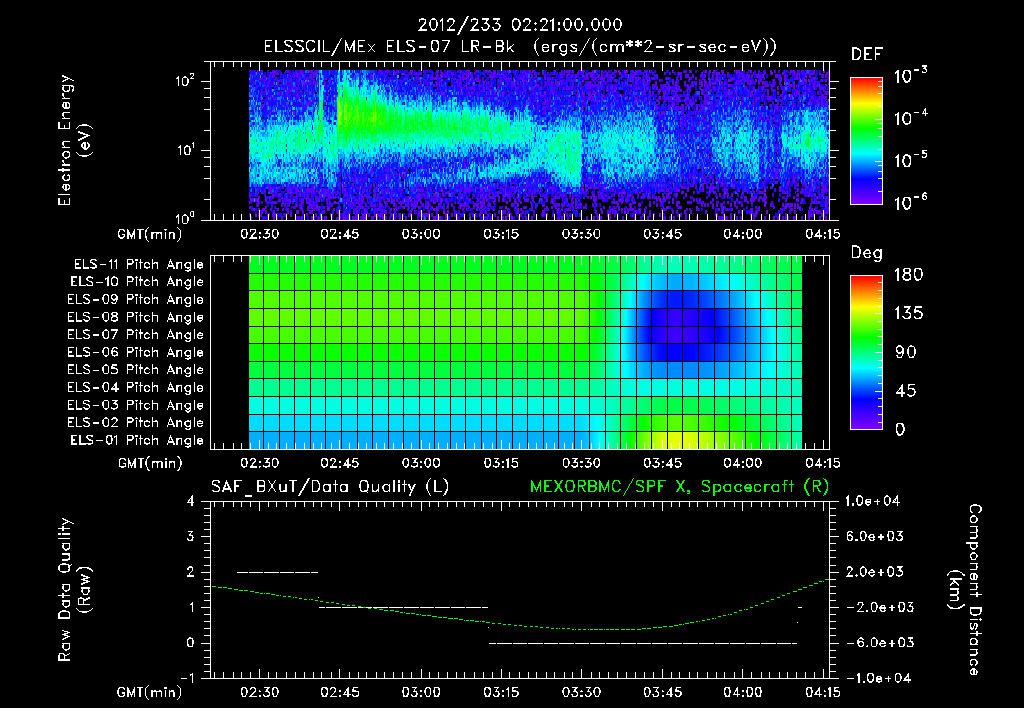Click the Raw Data Quality (Raw) axis label
This screenshot has height=708, width=1024.
click(73, 590)
